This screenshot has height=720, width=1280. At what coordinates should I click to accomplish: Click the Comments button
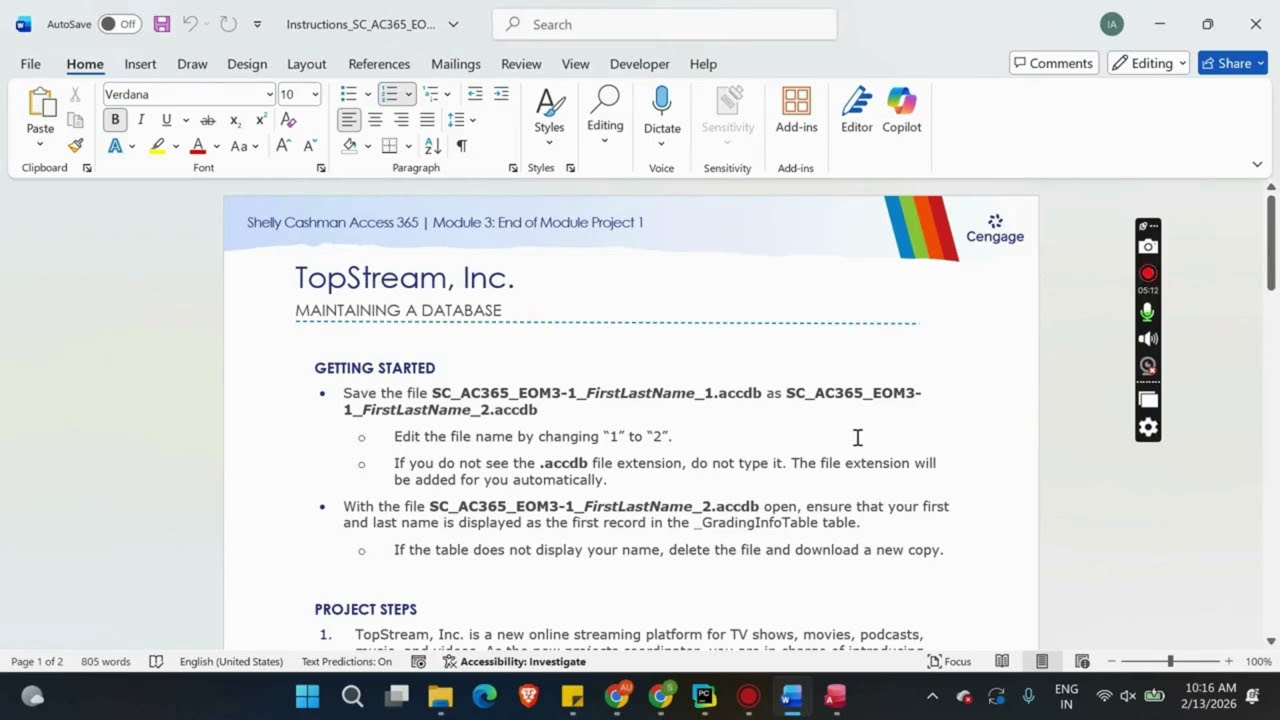(1054, 63)
